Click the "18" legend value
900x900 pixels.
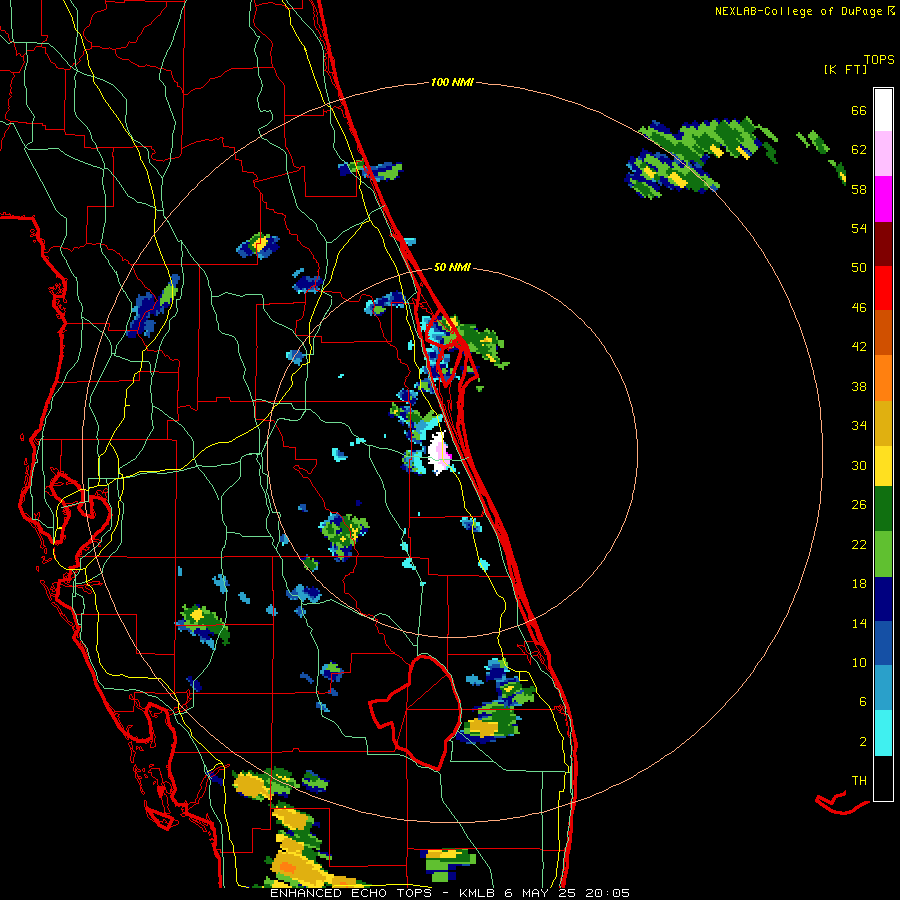[x=859, y=584]
